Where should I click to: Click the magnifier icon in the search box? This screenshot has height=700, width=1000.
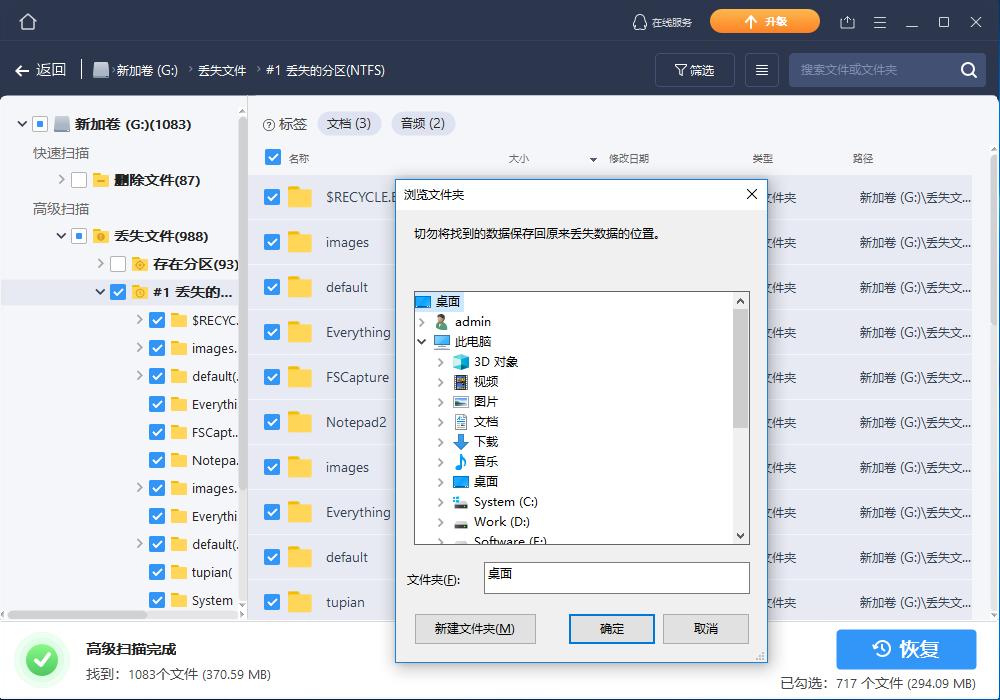click(x=967, y=70)
